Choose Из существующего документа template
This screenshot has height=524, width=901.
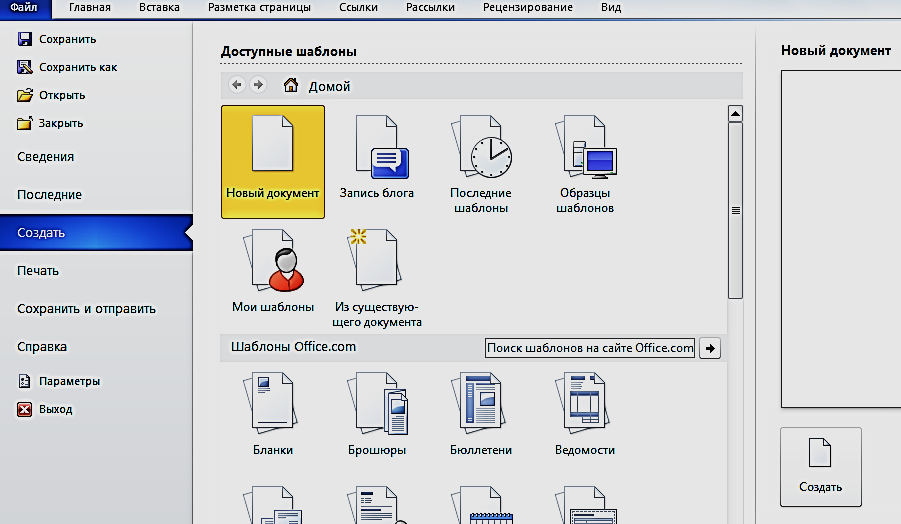[x=377, y=278]
